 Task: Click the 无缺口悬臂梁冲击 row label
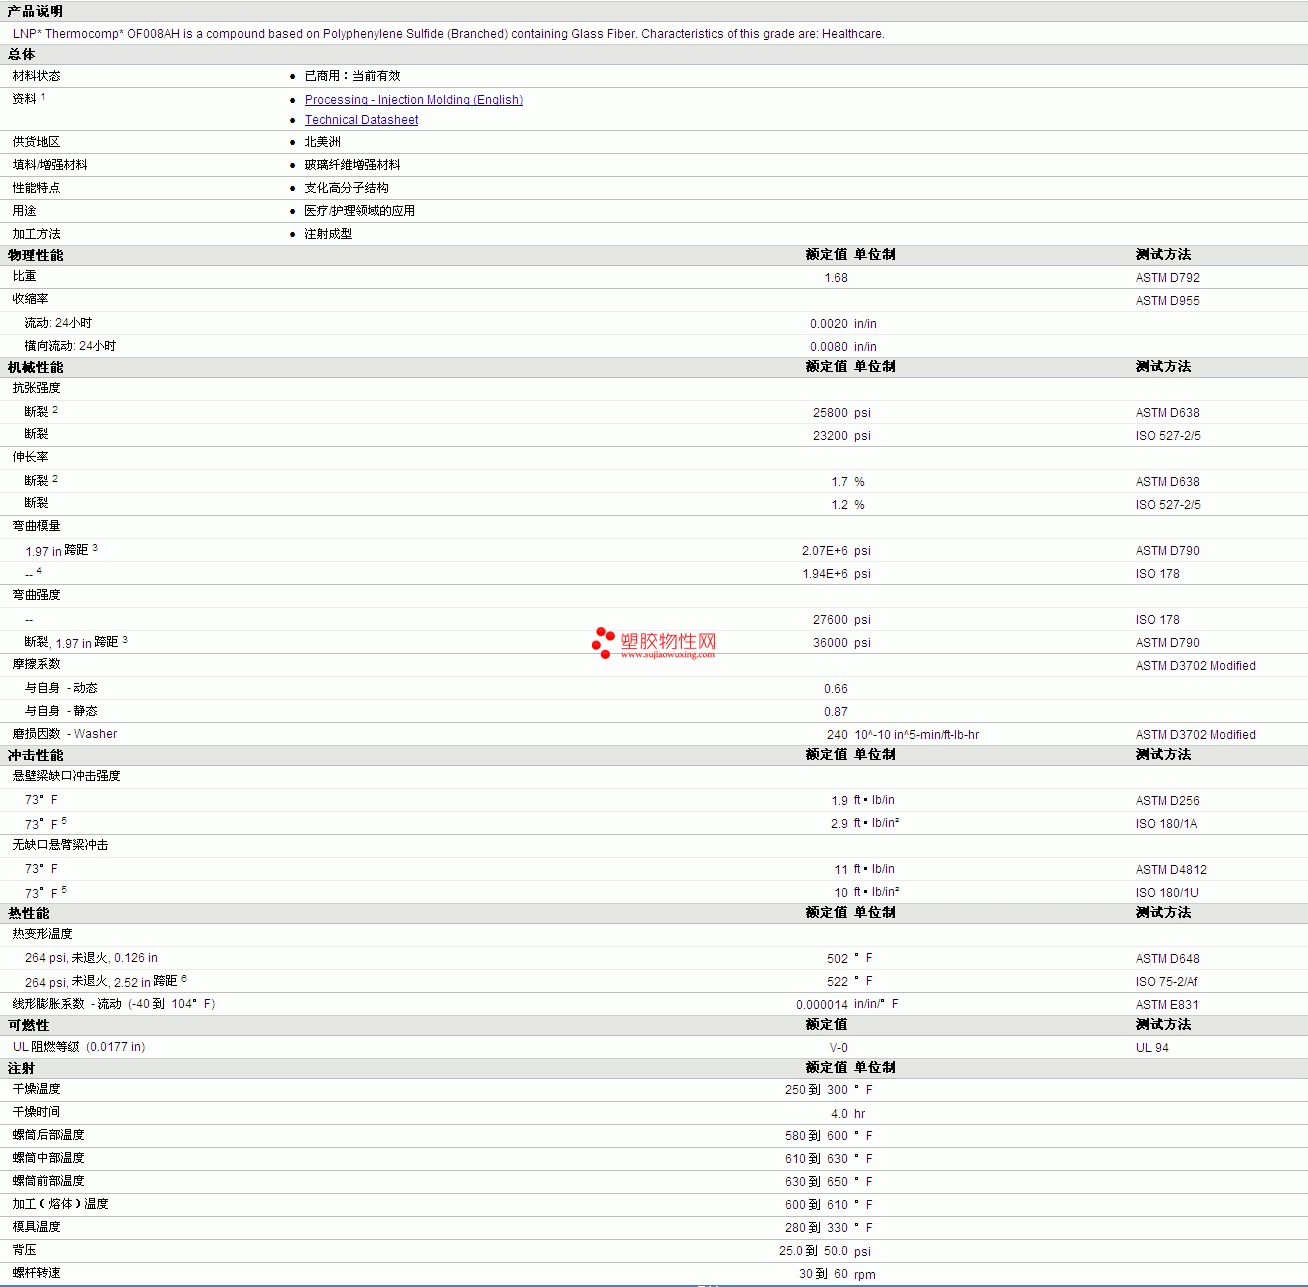click(60, 845)
